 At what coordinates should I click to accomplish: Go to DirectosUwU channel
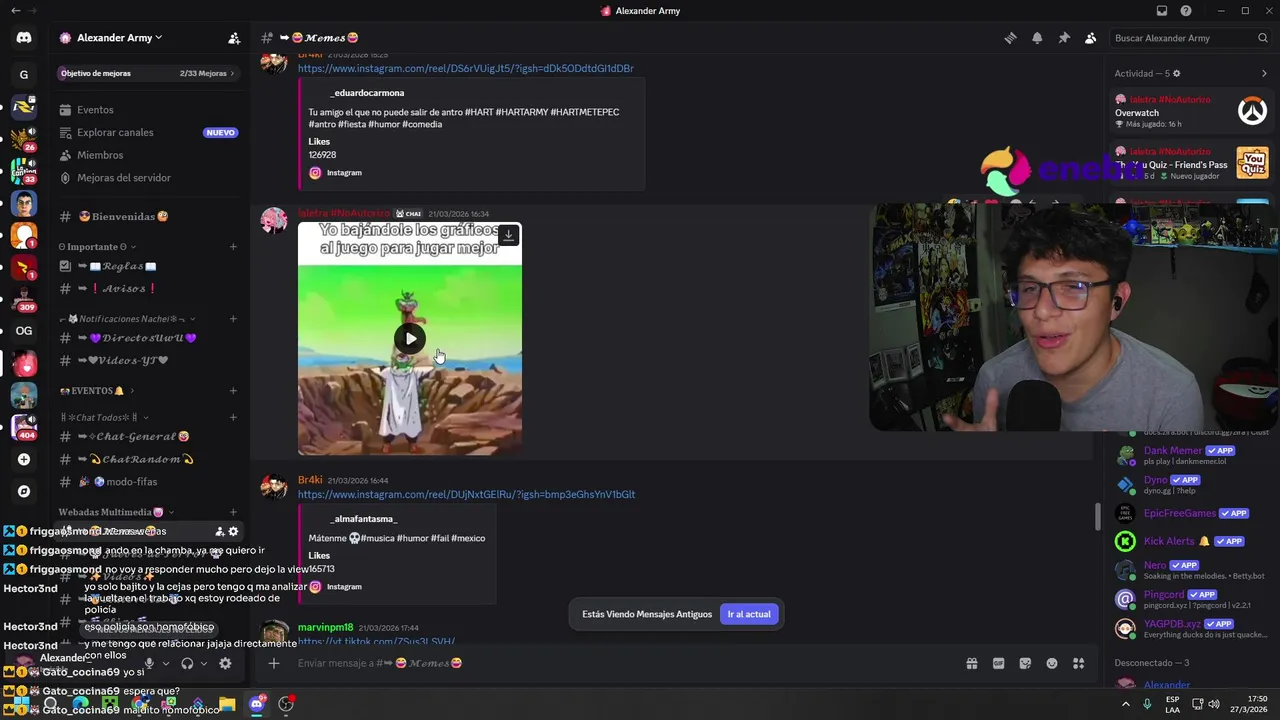(148, 338)
